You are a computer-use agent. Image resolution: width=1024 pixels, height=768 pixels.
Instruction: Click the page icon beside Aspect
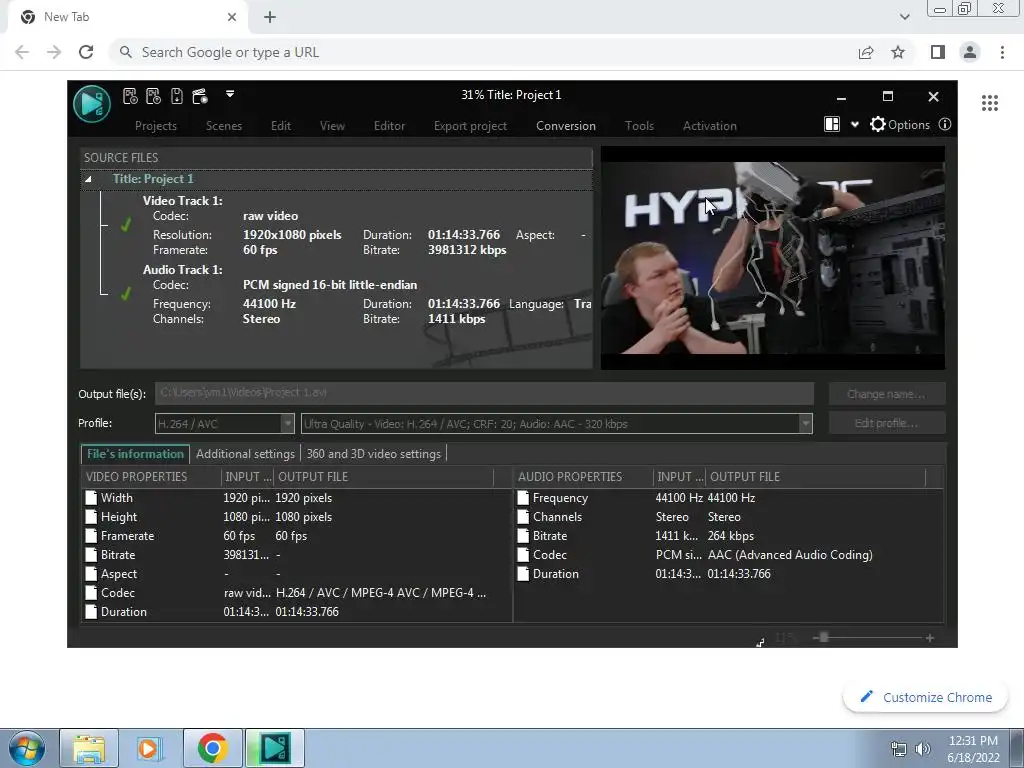(x=91, y=573)
